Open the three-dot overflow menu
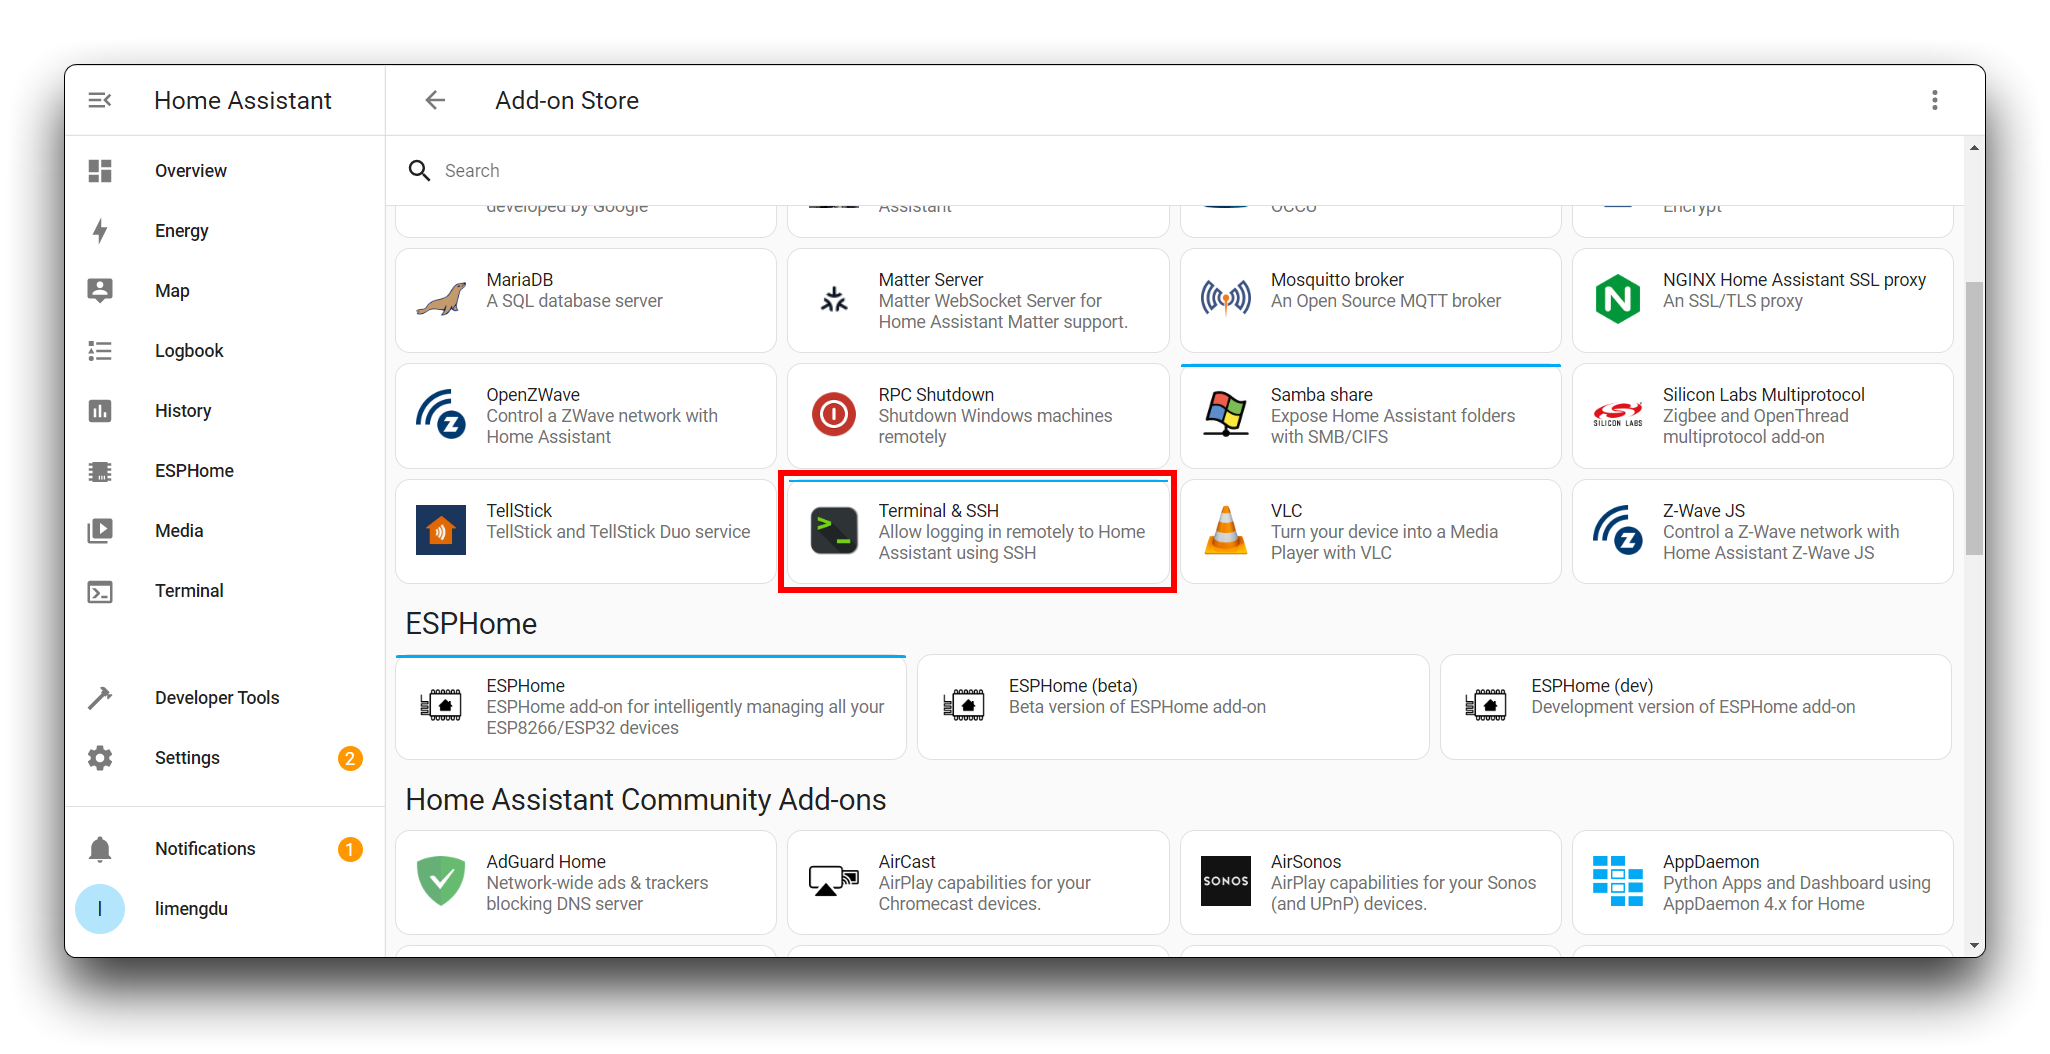2050x1054 pixels. pyautogui.click(x=1935, y=100)
